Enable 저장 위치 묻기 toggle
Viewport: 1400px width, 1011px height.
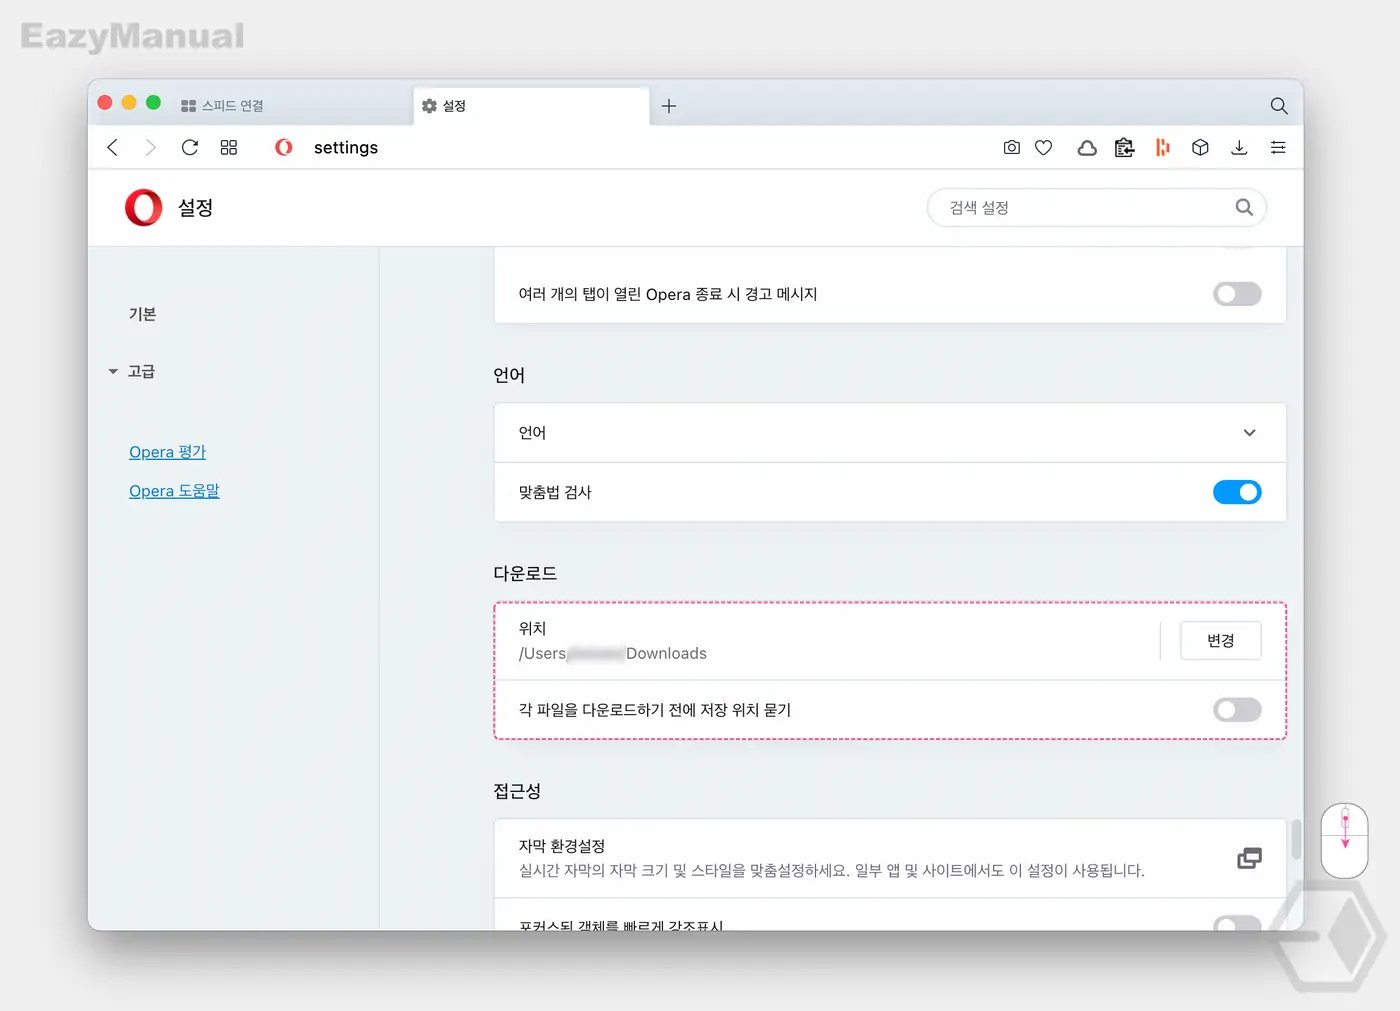(1237, 710)
